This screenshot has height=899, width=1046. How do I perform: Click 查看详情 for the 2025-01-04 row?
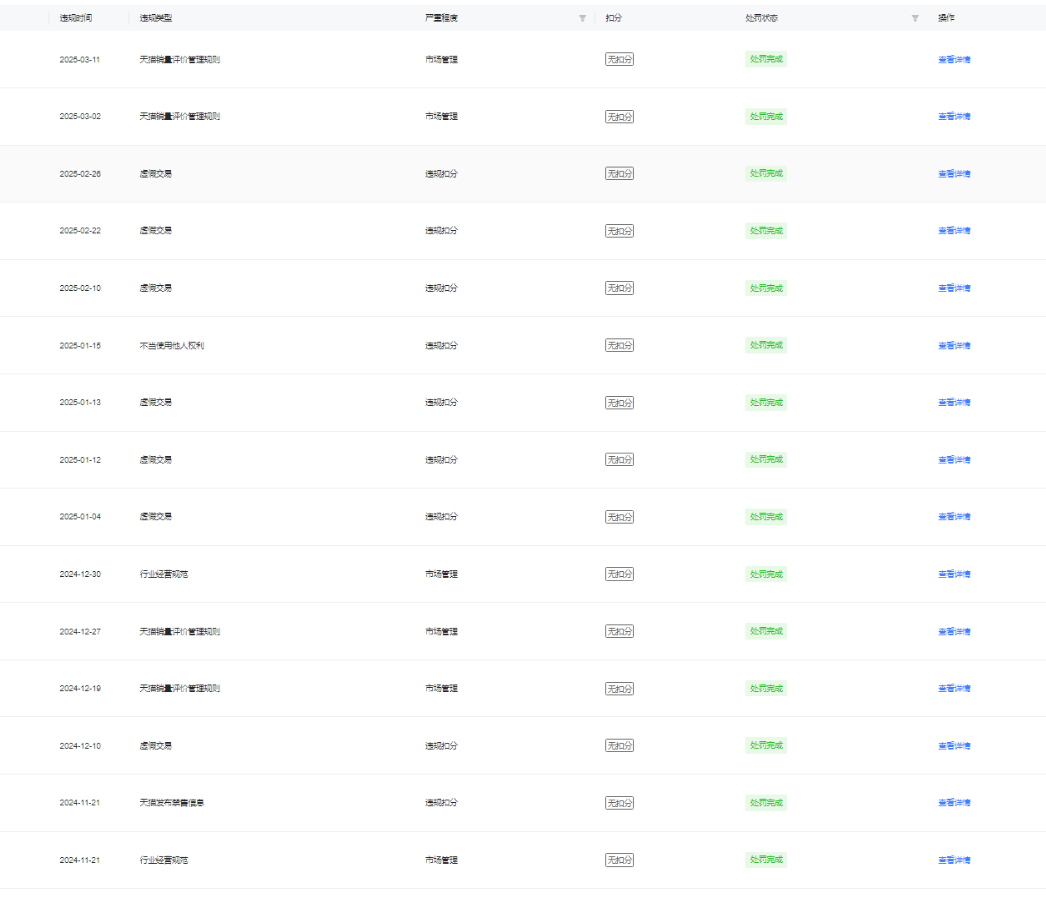coord(953,517)
